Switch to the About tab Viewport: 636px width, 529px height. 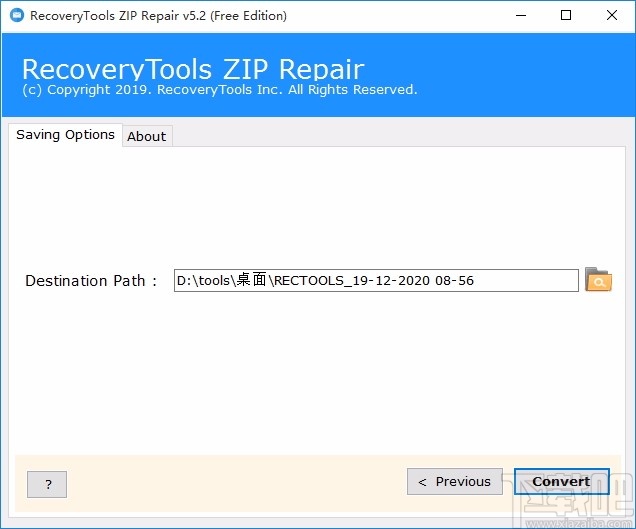click(x=147, y=136)
